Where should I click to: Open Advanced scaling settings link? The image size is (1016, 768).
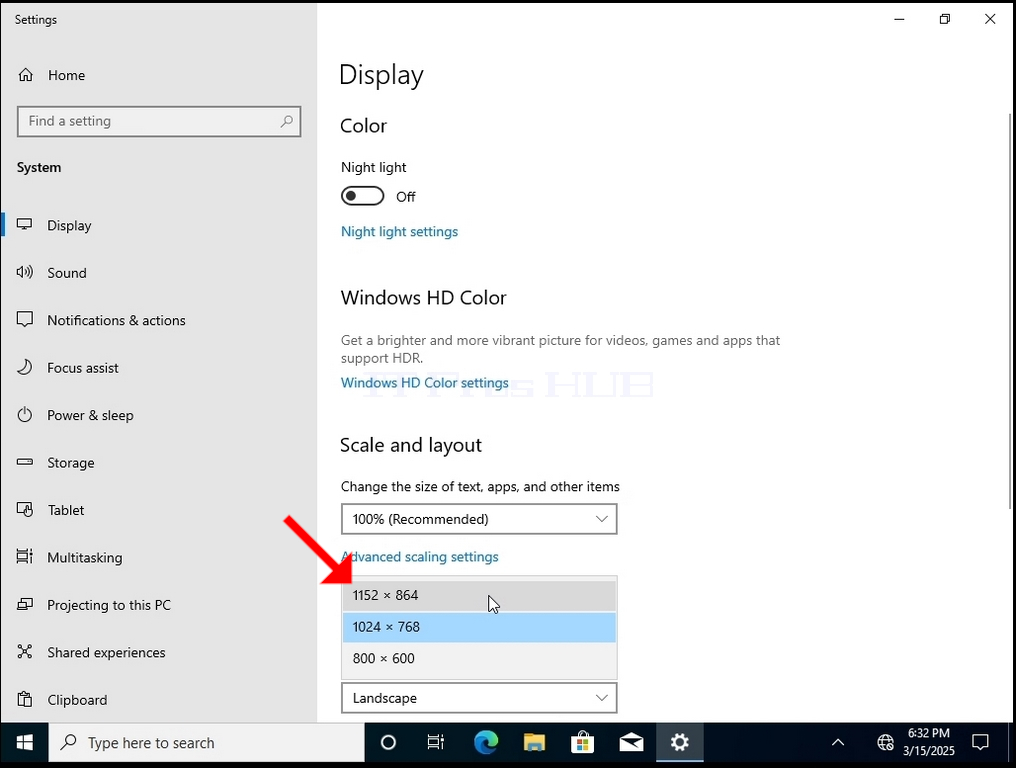click(420, 557)
